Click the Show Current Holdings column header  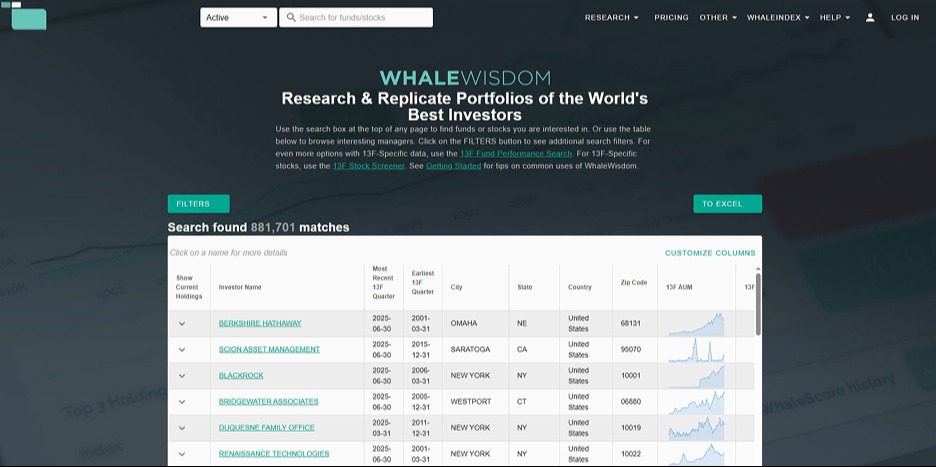[x=189, y=287]
